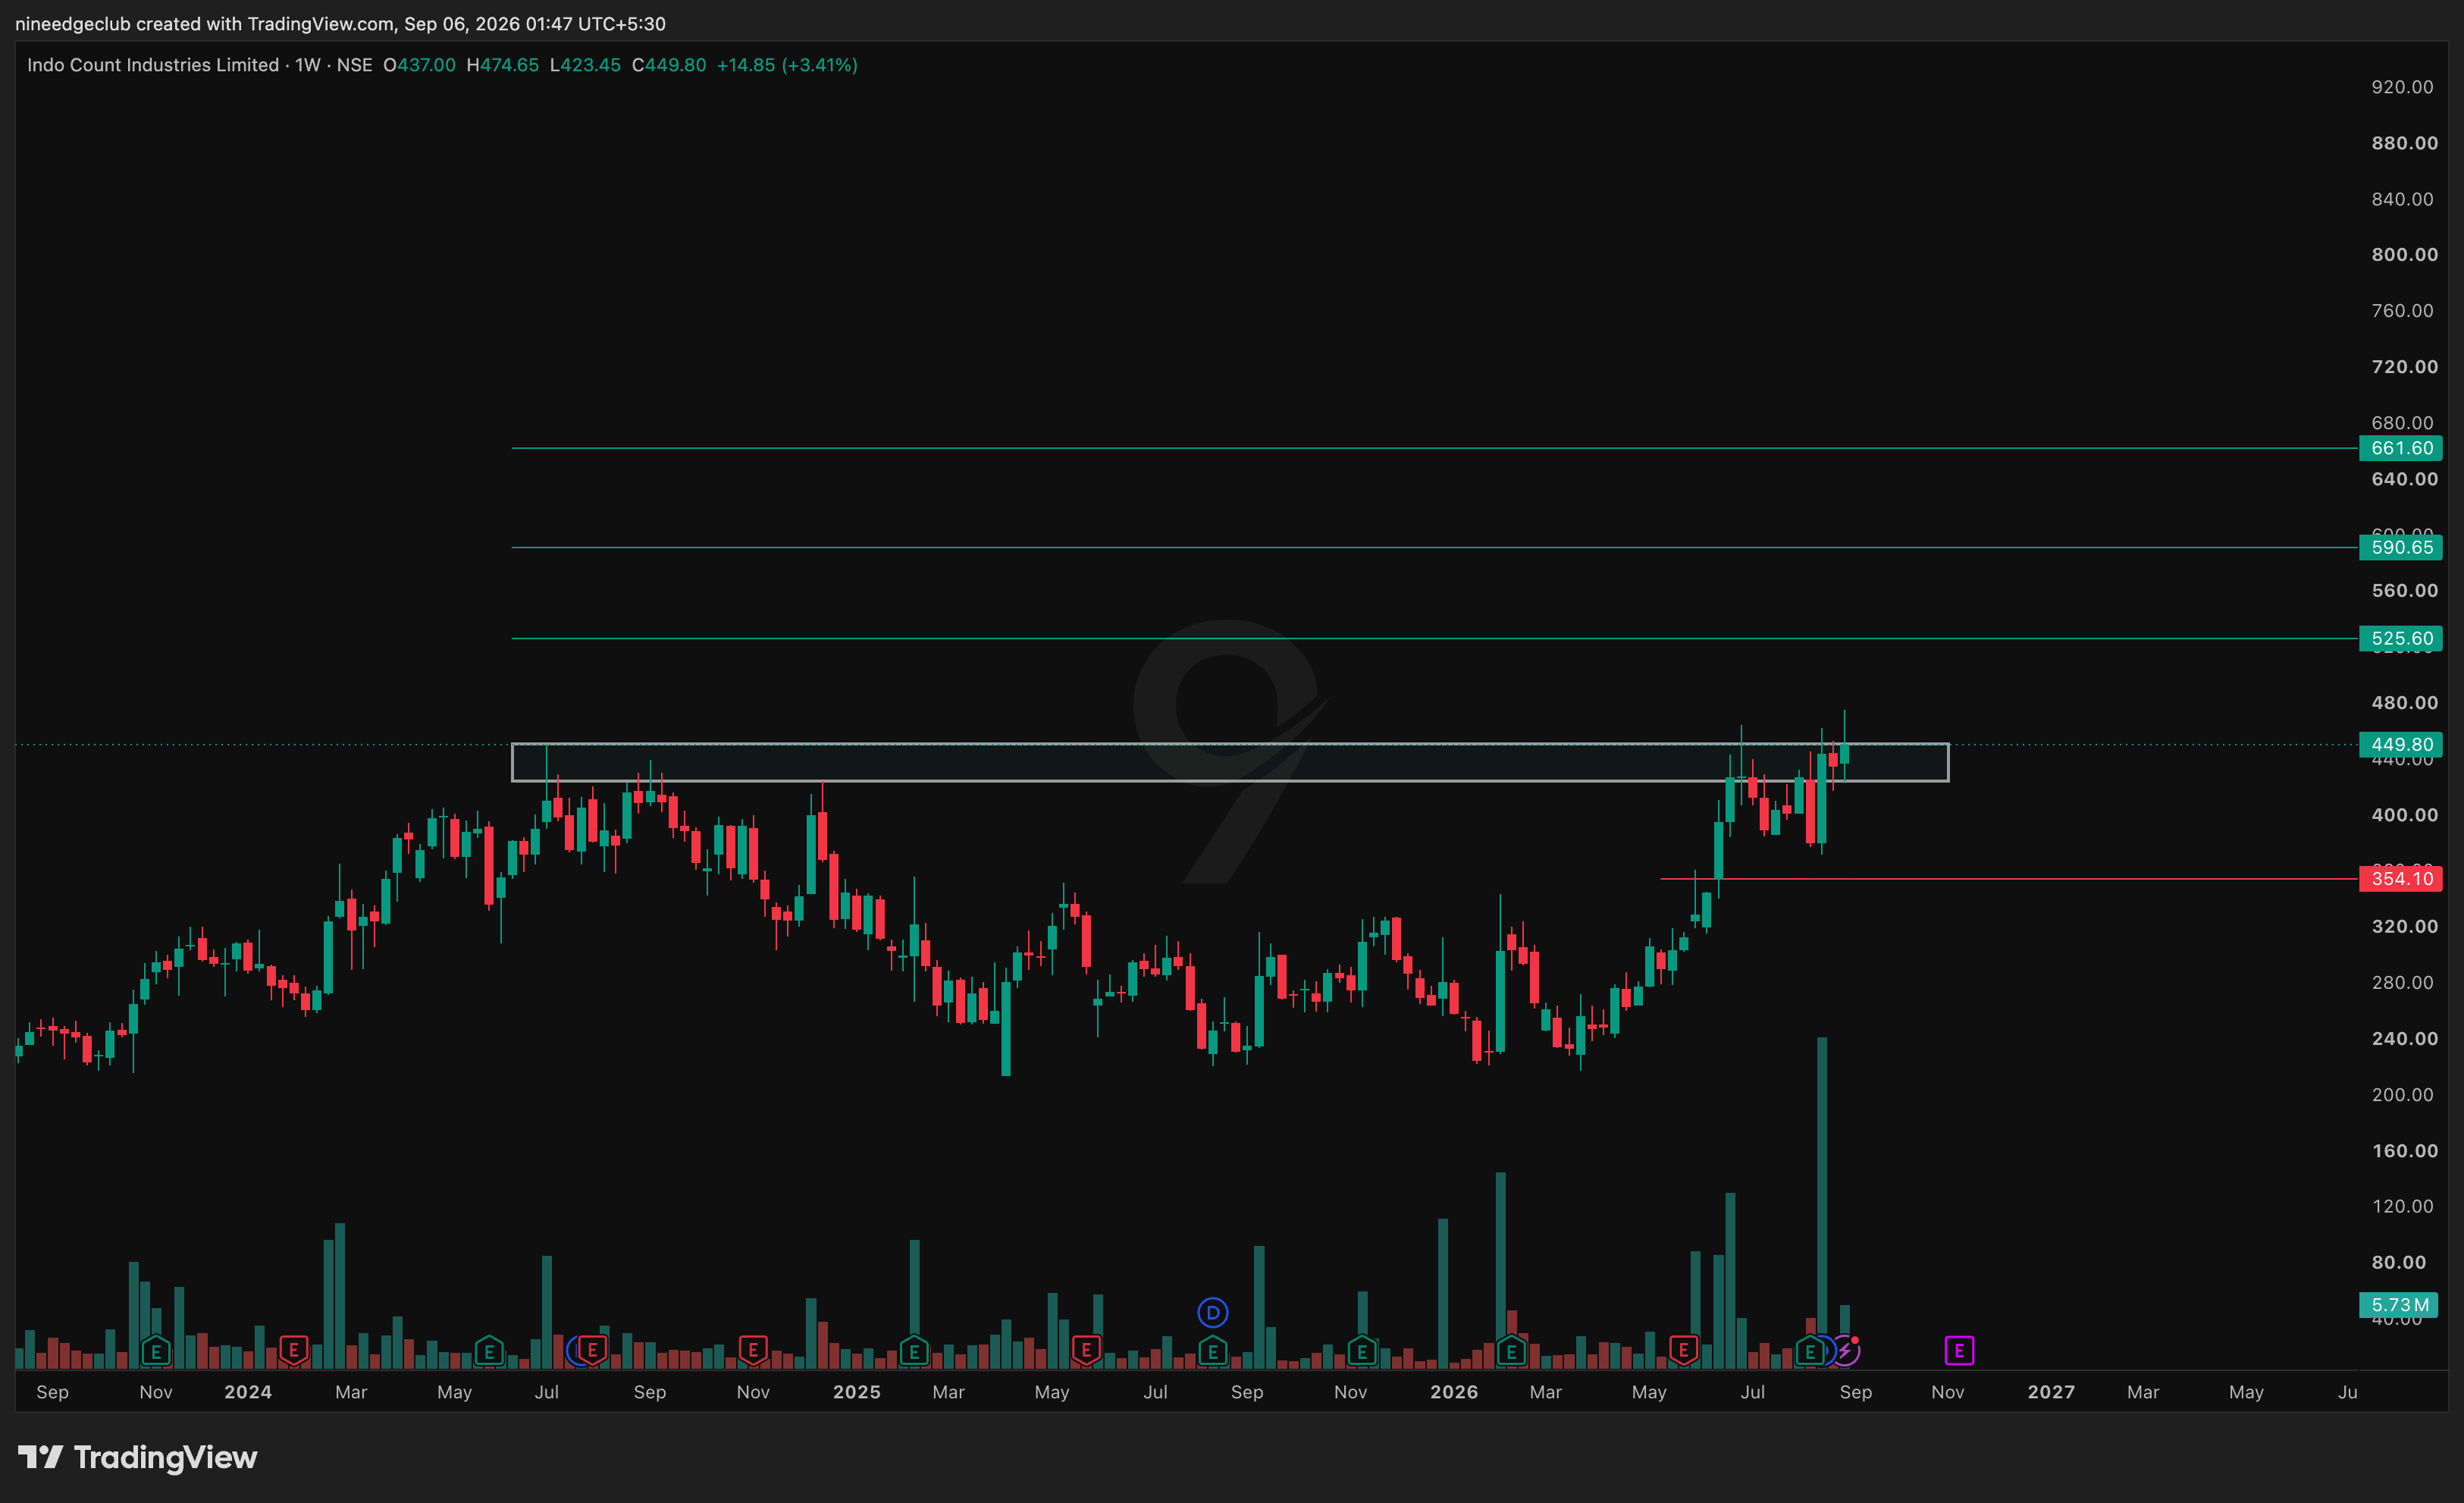Click the high value H474.65

point(503,65)
